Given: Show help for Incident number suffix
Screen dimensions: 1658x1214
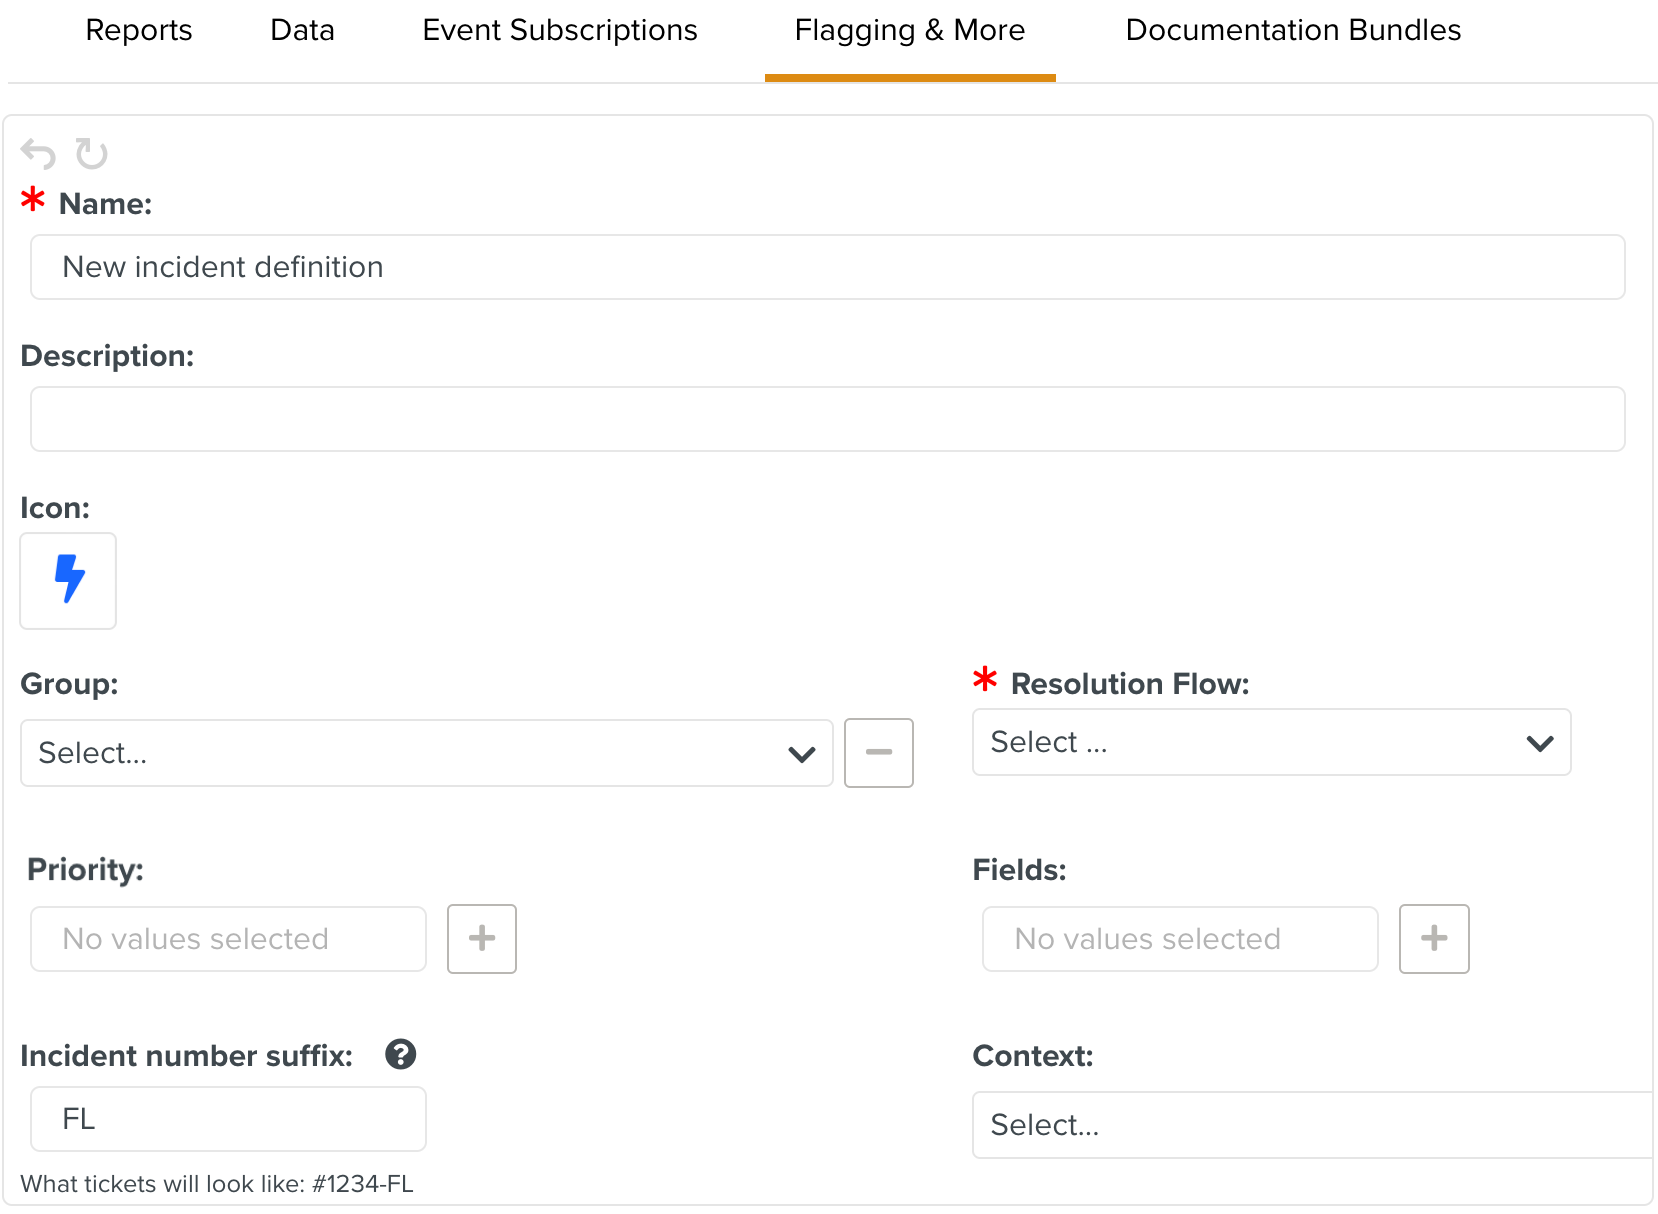Looking at the screenshot, I should pyautogui.click(x=400, y=1054).
